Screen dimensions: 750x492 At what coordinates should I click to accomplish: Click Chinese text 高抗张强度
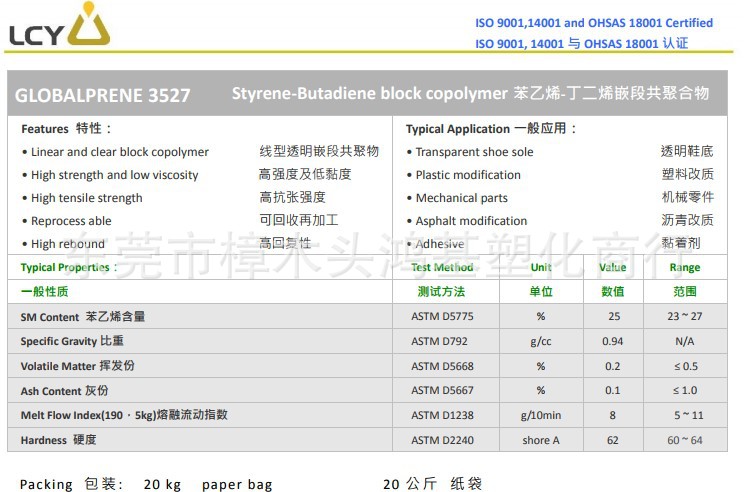coord(292,197)
